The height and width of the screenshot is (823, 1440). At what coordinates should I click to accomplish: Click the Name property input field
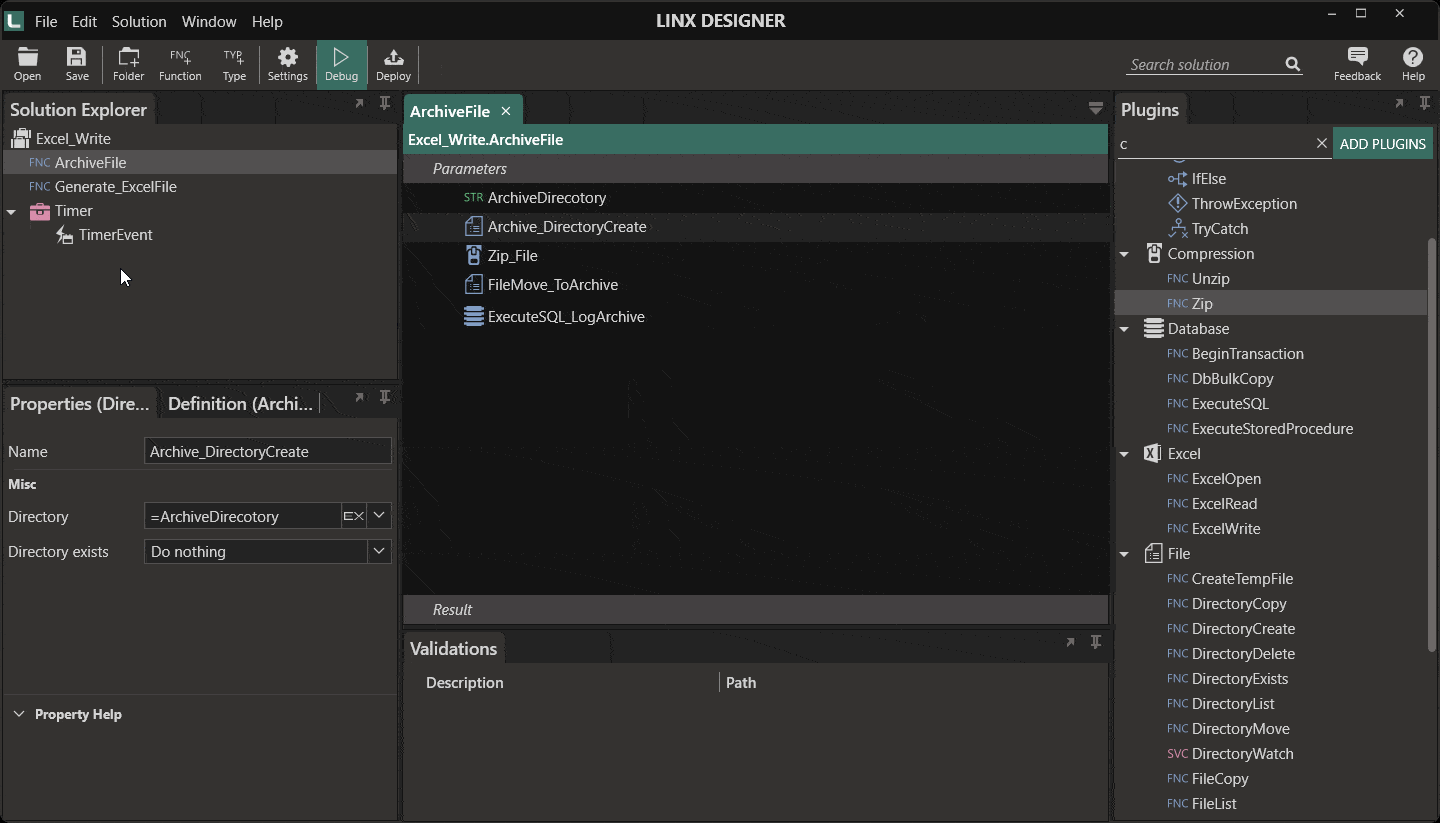point(267,452)
